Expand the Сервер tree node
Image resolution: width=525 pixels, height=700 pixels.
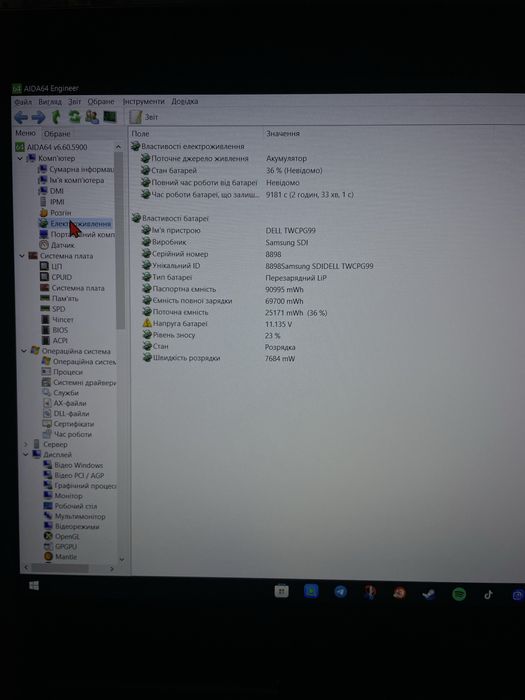pyautogui.click(x=26, y=445)
